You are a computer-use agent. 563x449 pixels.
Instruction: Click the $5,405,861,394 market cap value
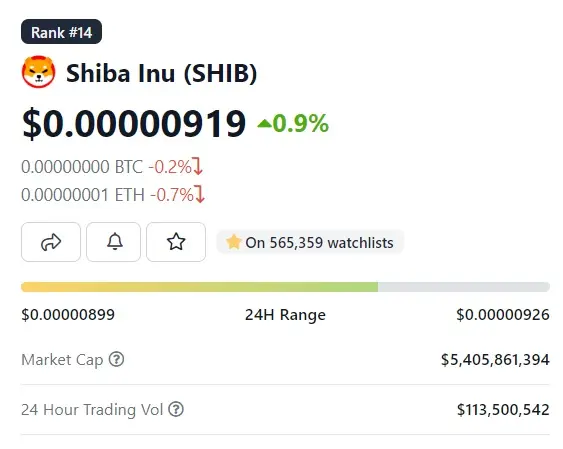[x=495, y=360]
